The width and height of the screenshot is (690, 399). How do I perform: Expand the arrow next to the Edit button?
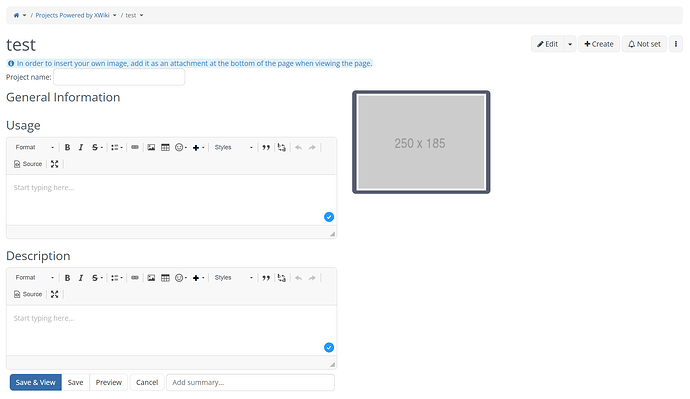point(570,44)
